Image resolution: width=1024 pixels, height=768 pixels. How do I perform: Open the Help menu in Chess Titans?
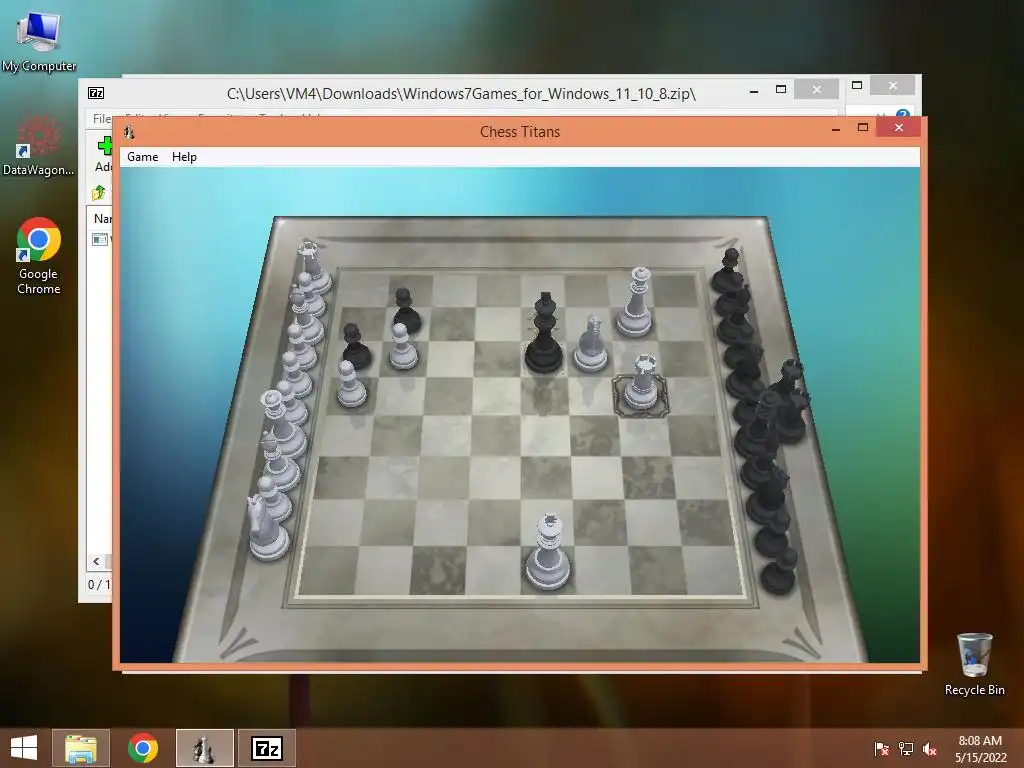pyautogui.click(x=184, y=157)
